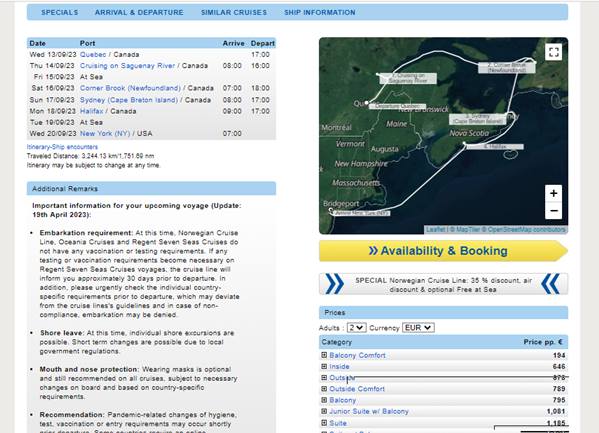599x433 pixels.
Task: Expand the Outside Comfort plus icon
Action: tap(324, 389)
